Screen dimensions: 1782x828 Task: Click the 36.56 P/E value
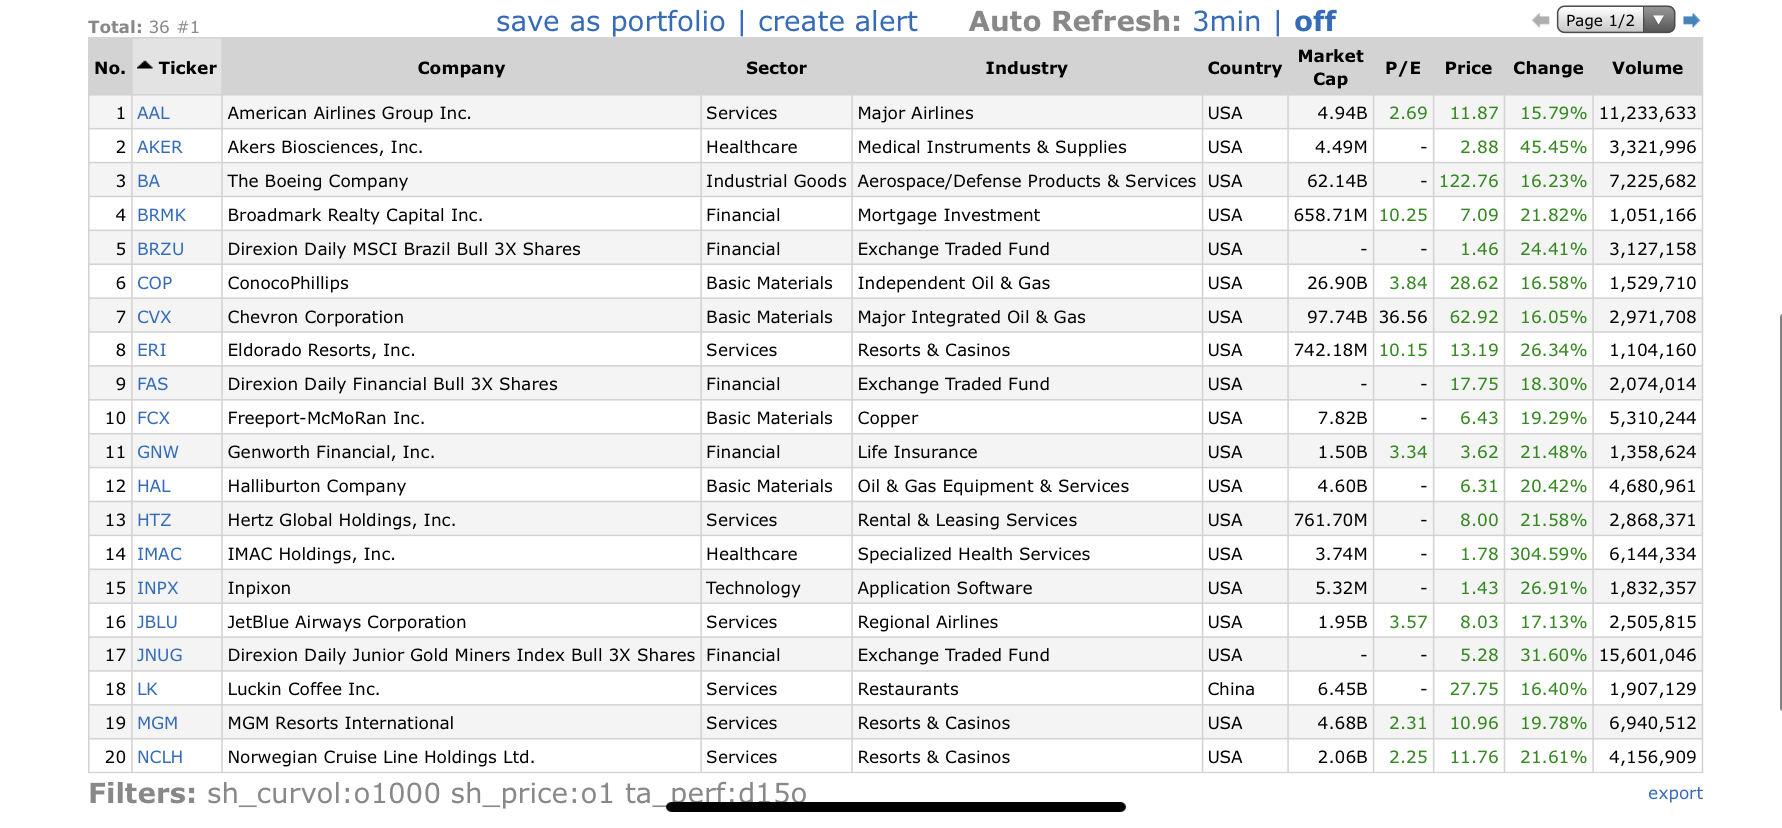click(1403, 317)
